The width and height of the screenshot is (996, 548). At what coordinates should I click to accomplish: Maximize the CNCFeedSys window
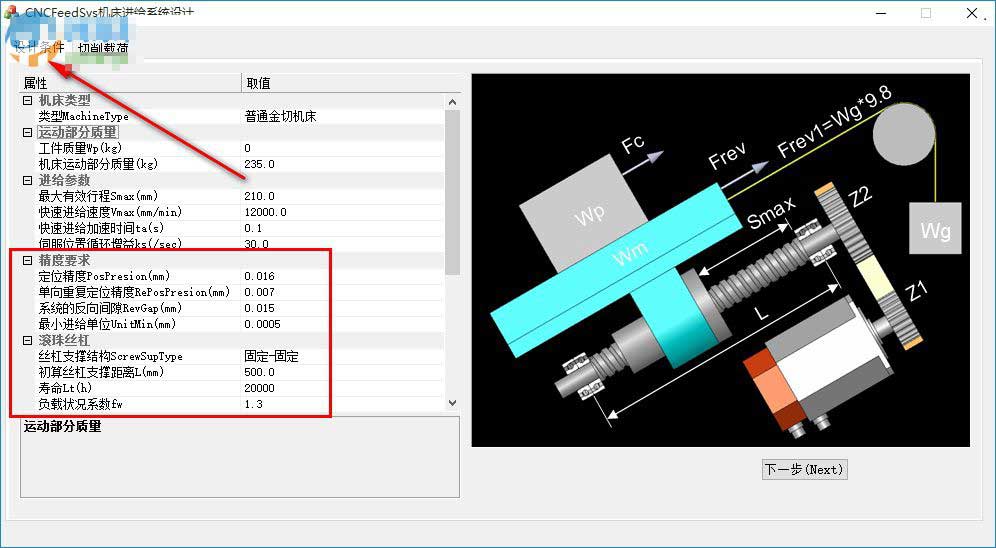click(x=926, y=13)
